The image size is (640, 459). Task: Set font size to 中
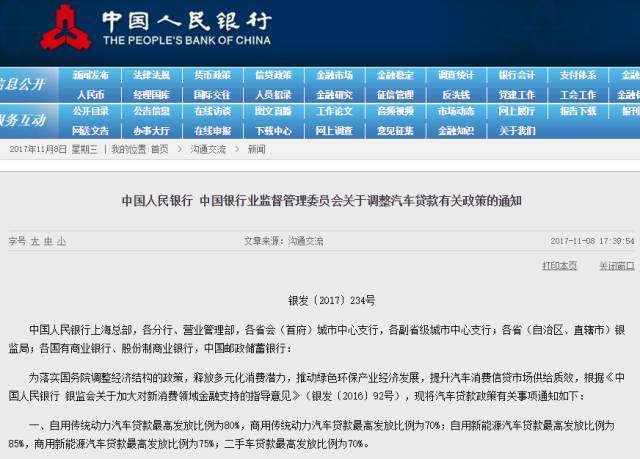click(48, 242)
